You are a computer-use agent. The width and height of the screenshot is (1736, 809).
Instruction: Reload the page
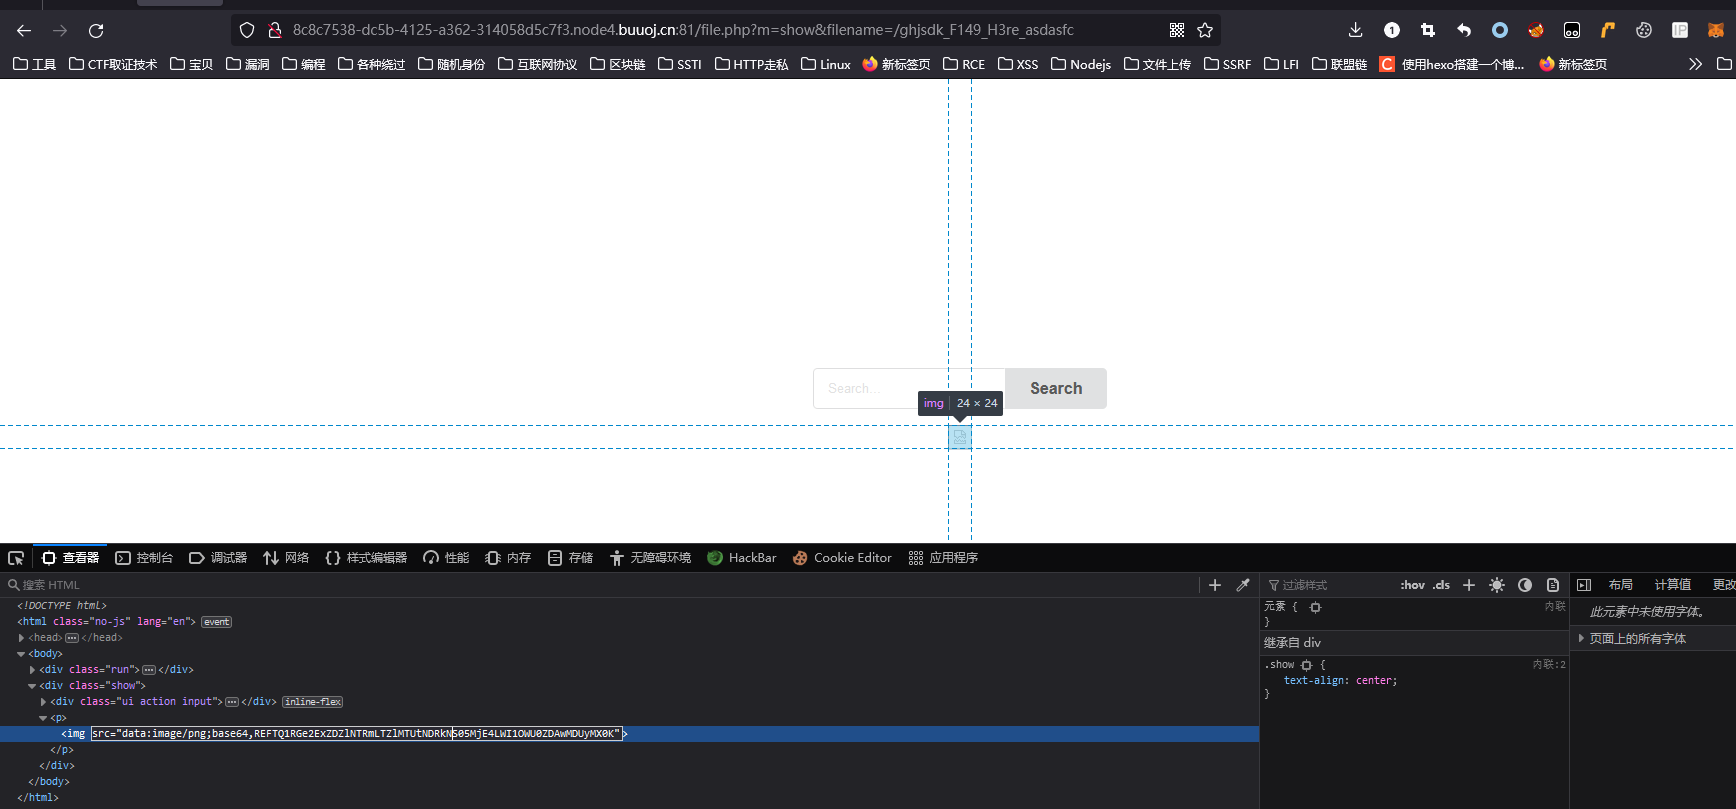click(x=96, y=30)
